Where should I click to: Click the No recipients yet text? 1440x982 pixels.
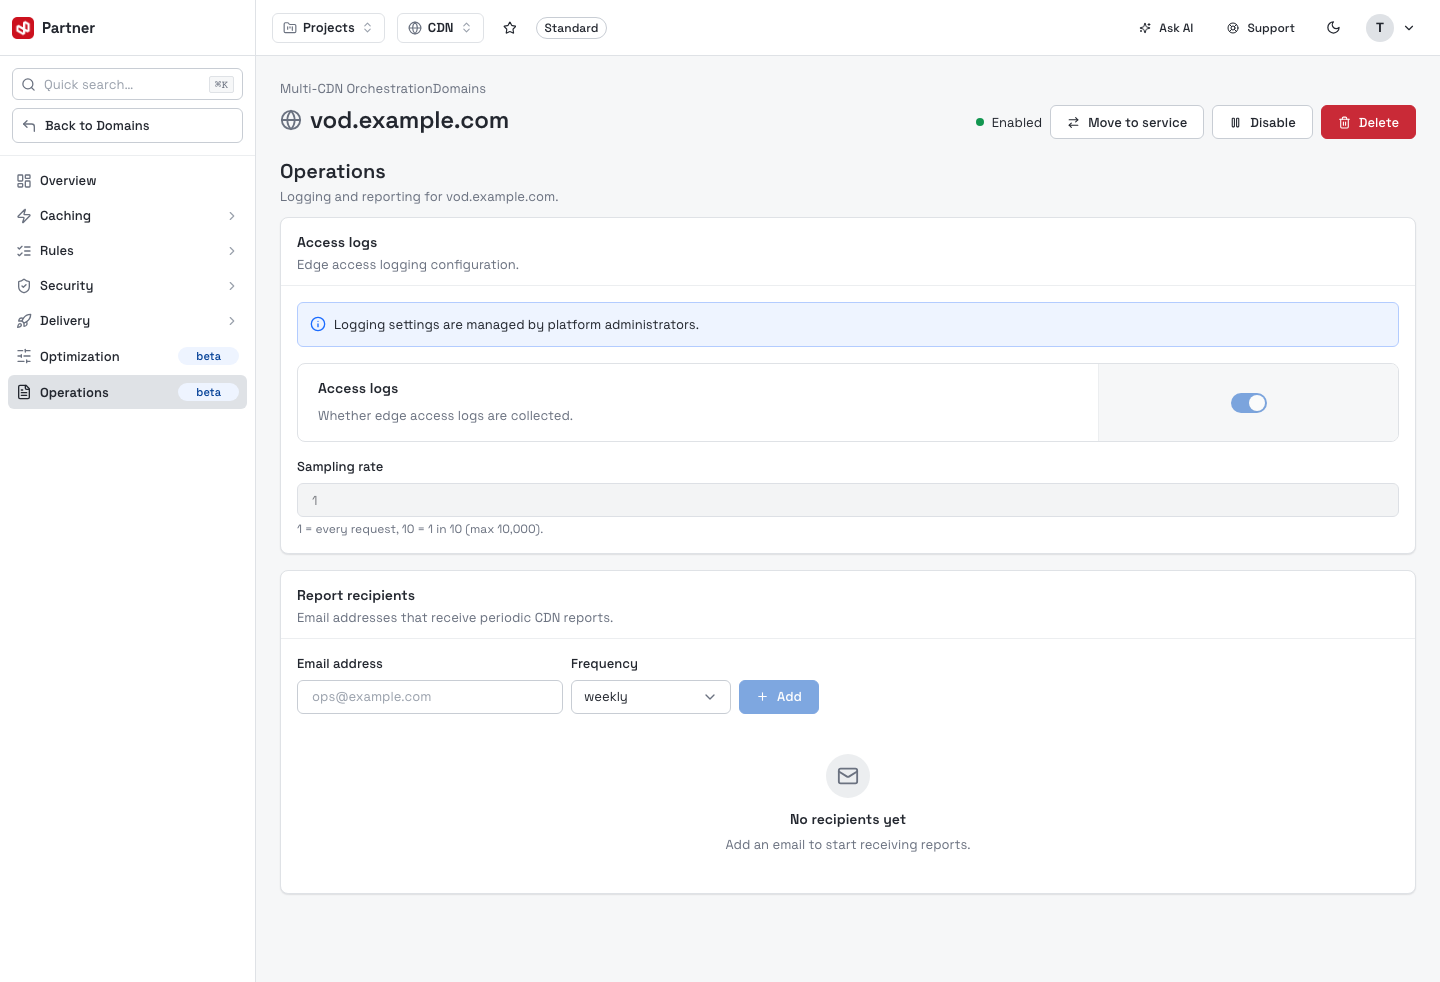[848, 819]
